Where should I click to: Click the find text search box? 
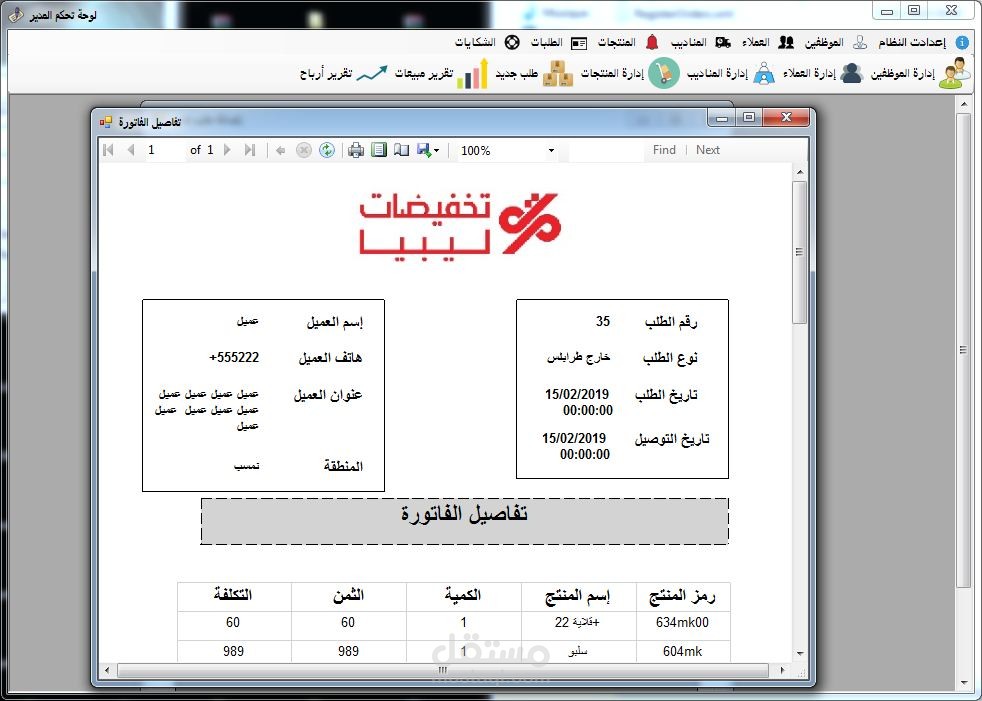click(606, 150)
